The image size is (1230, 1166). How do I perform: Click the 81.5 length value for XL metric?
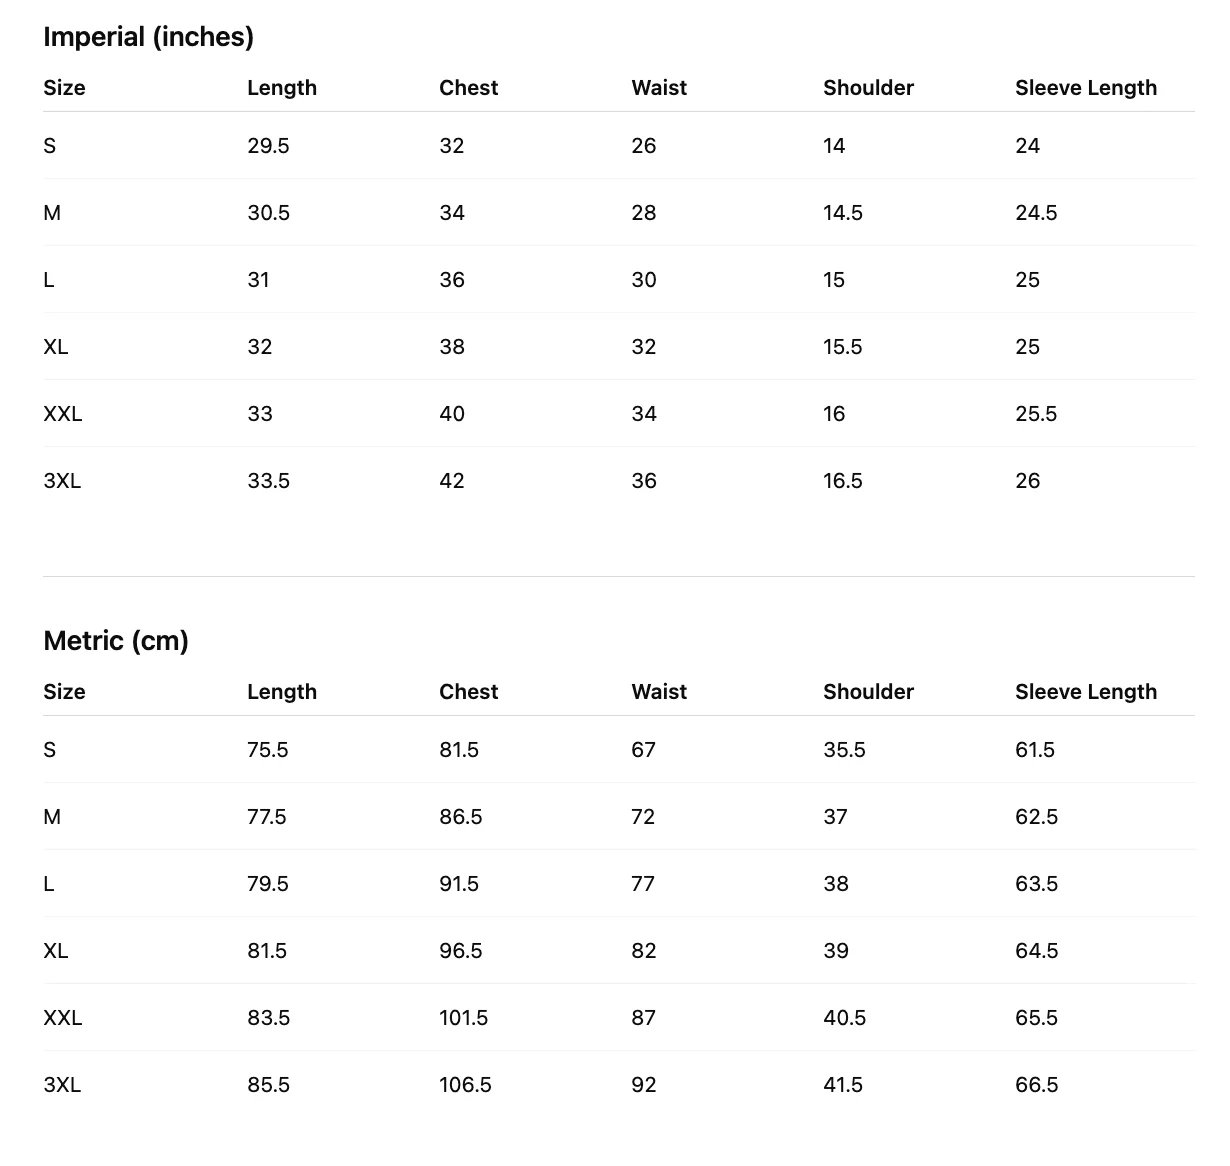click(x=267, y=951)
